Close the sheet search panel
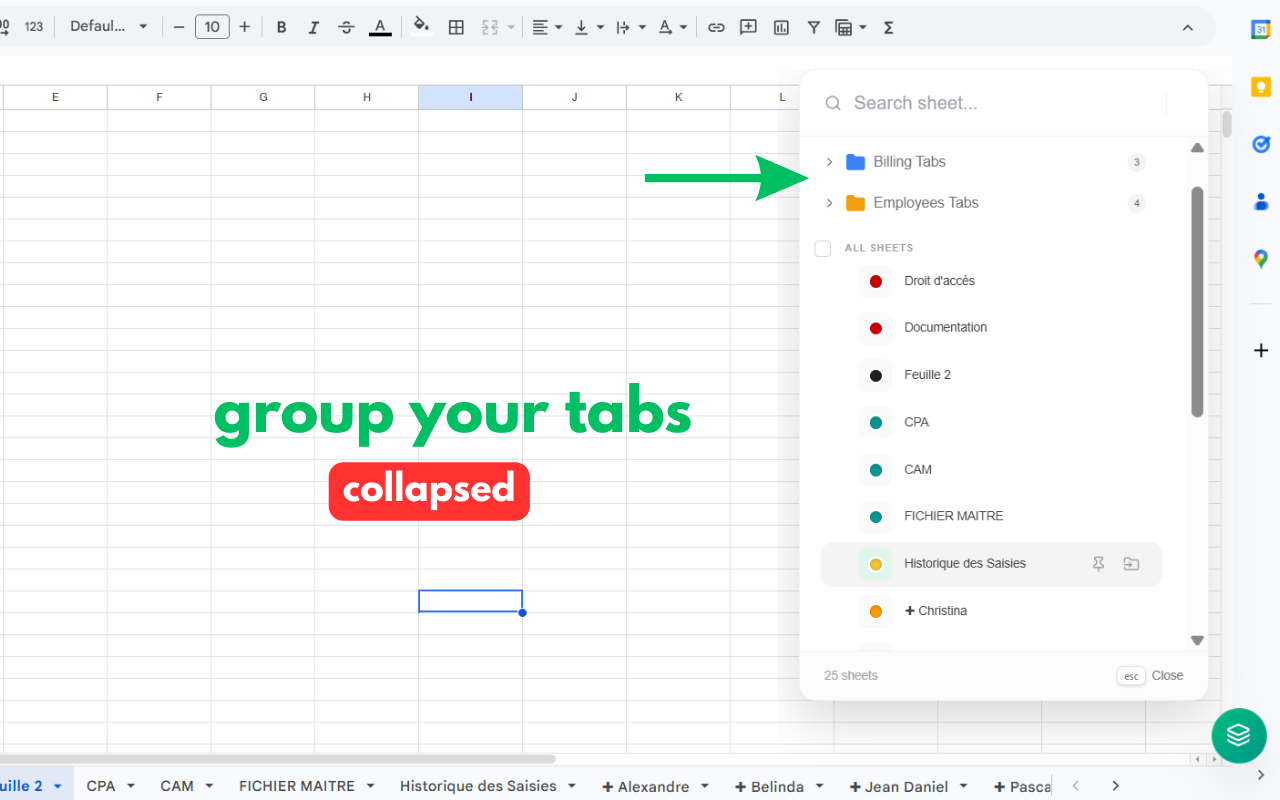Image resolution: width=1280 pixels, height=800 pixels. point(1167,675)
